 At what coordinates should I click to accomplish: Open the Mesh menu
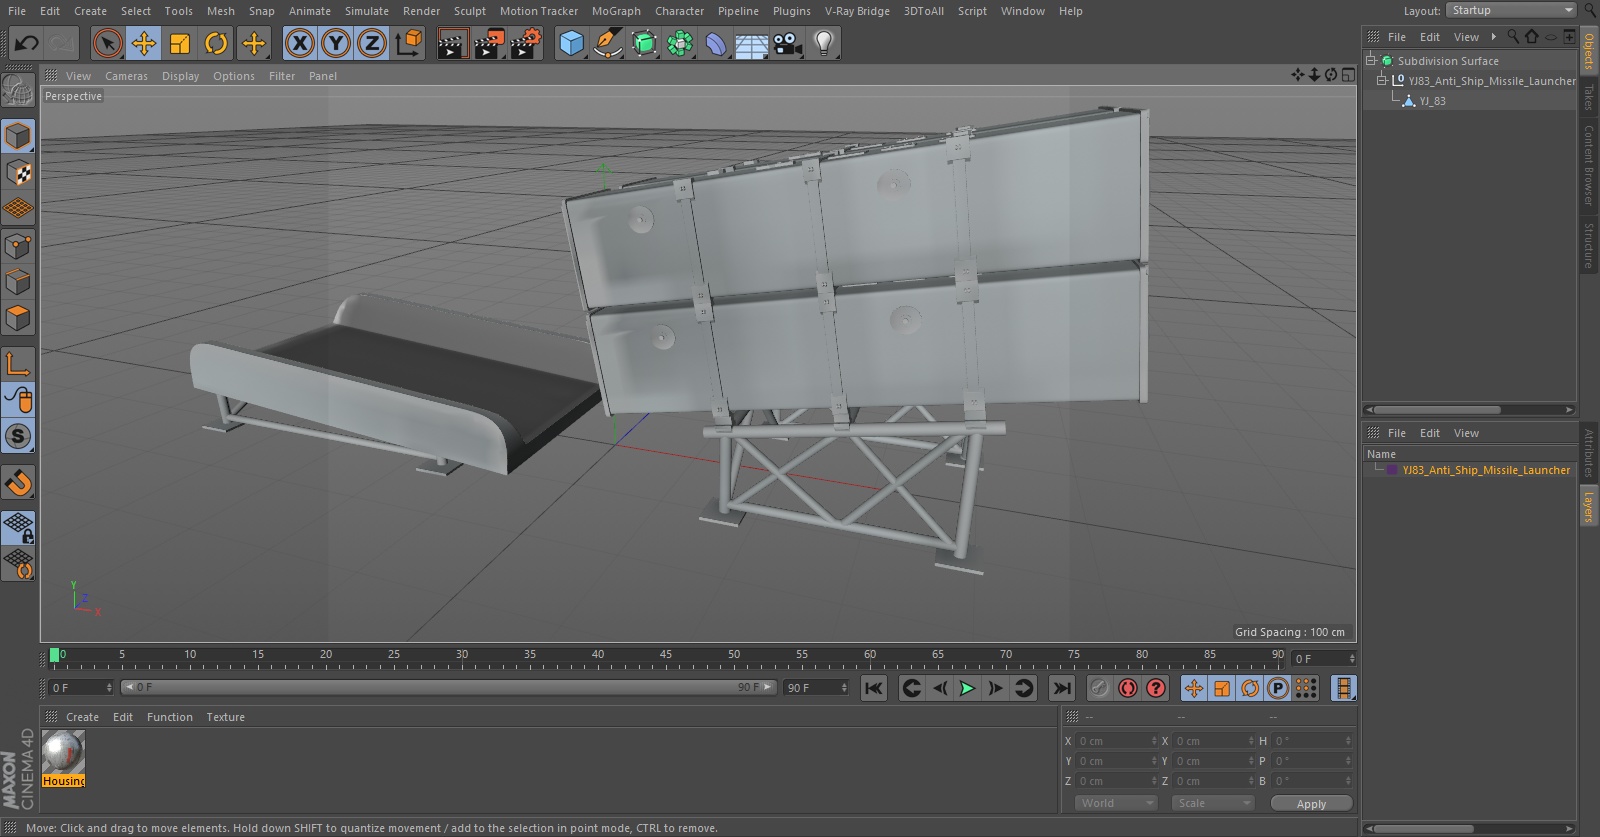[x=221, y=11]
